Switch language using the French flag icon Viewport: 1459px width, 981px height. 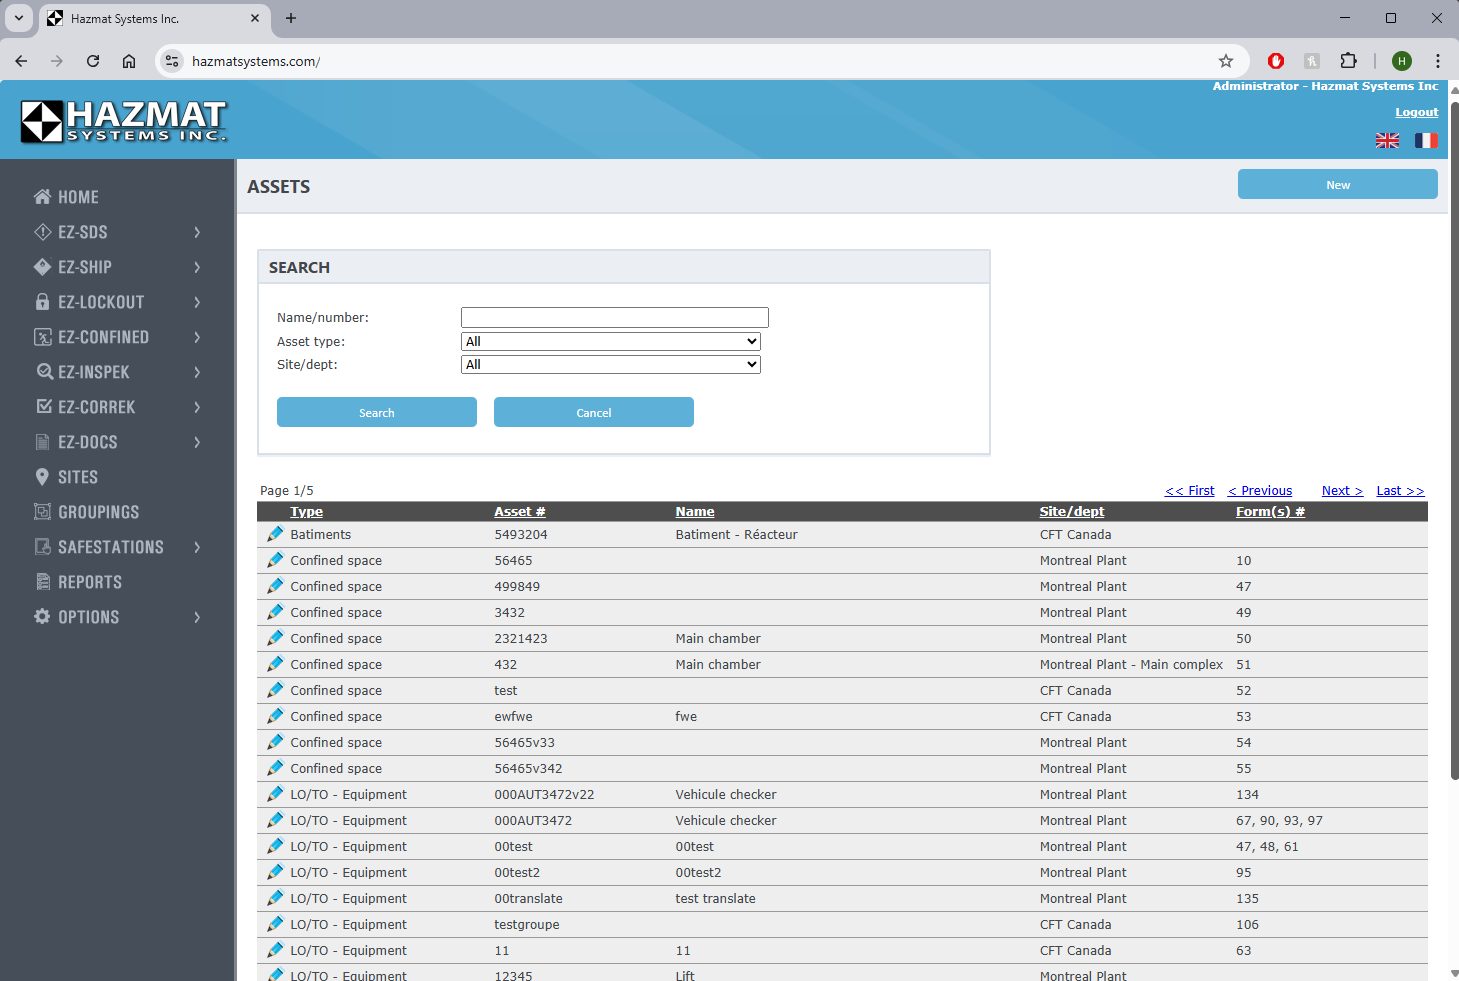pyautogui.click(x=1425, y=141)
